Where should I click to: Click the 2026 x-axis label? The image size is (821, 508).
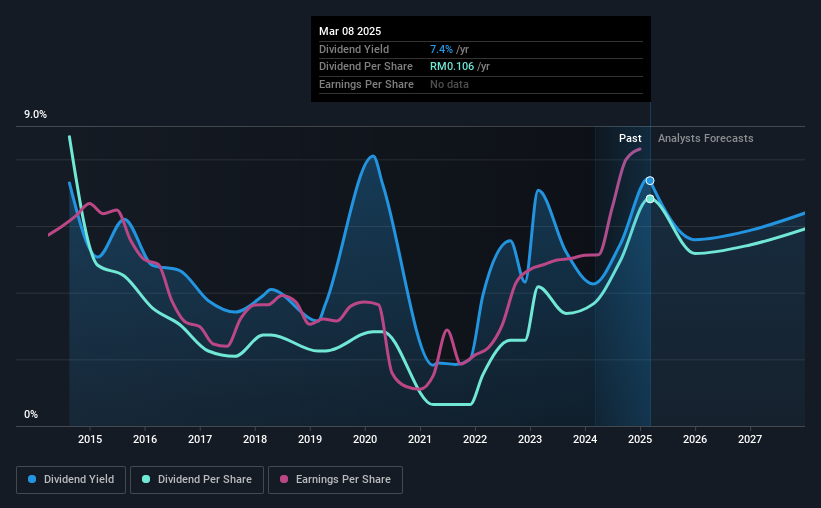click(x=695, y=439)
